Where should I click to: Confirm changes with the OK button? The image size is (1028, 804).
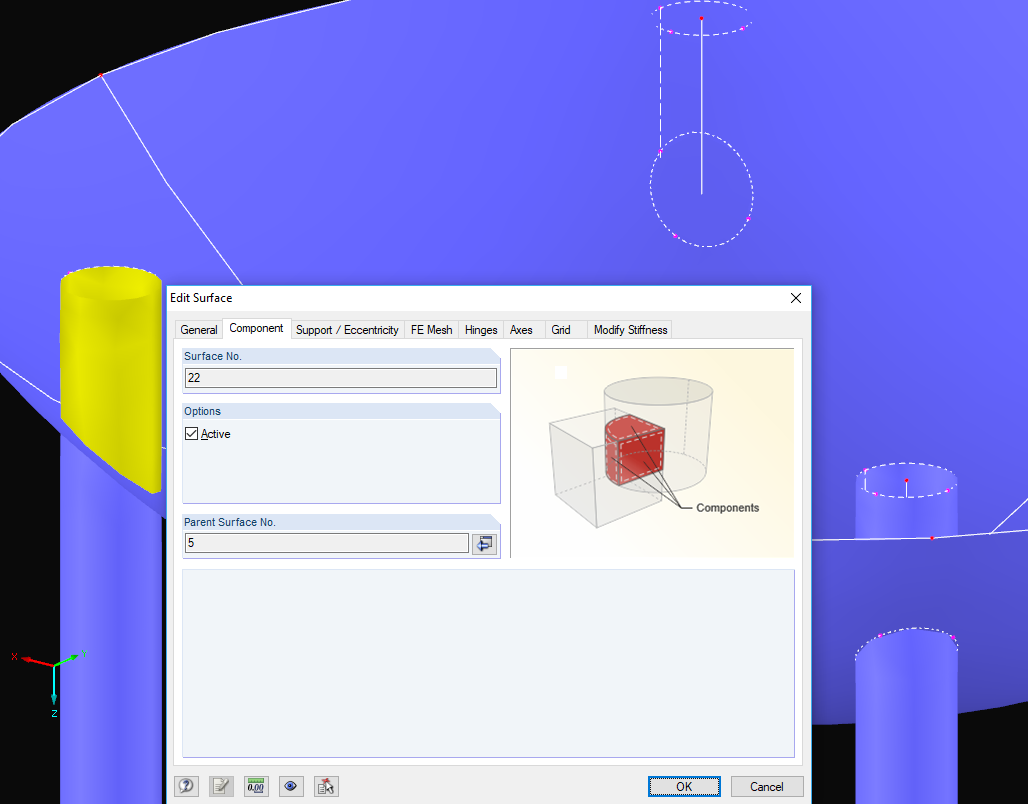tap(684, 786)
